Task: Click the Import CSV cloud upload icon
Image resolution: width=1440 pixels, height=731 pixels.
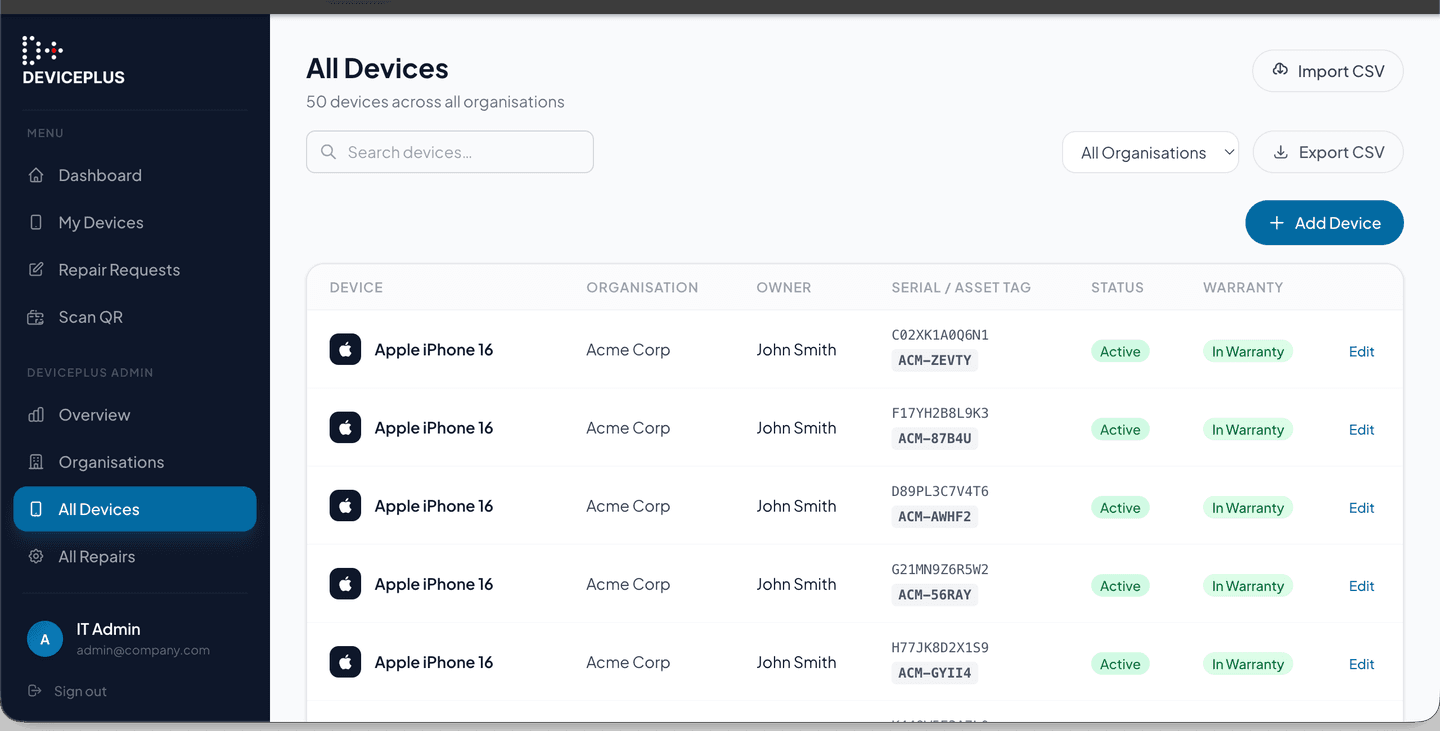Action: pos(1280,70)
